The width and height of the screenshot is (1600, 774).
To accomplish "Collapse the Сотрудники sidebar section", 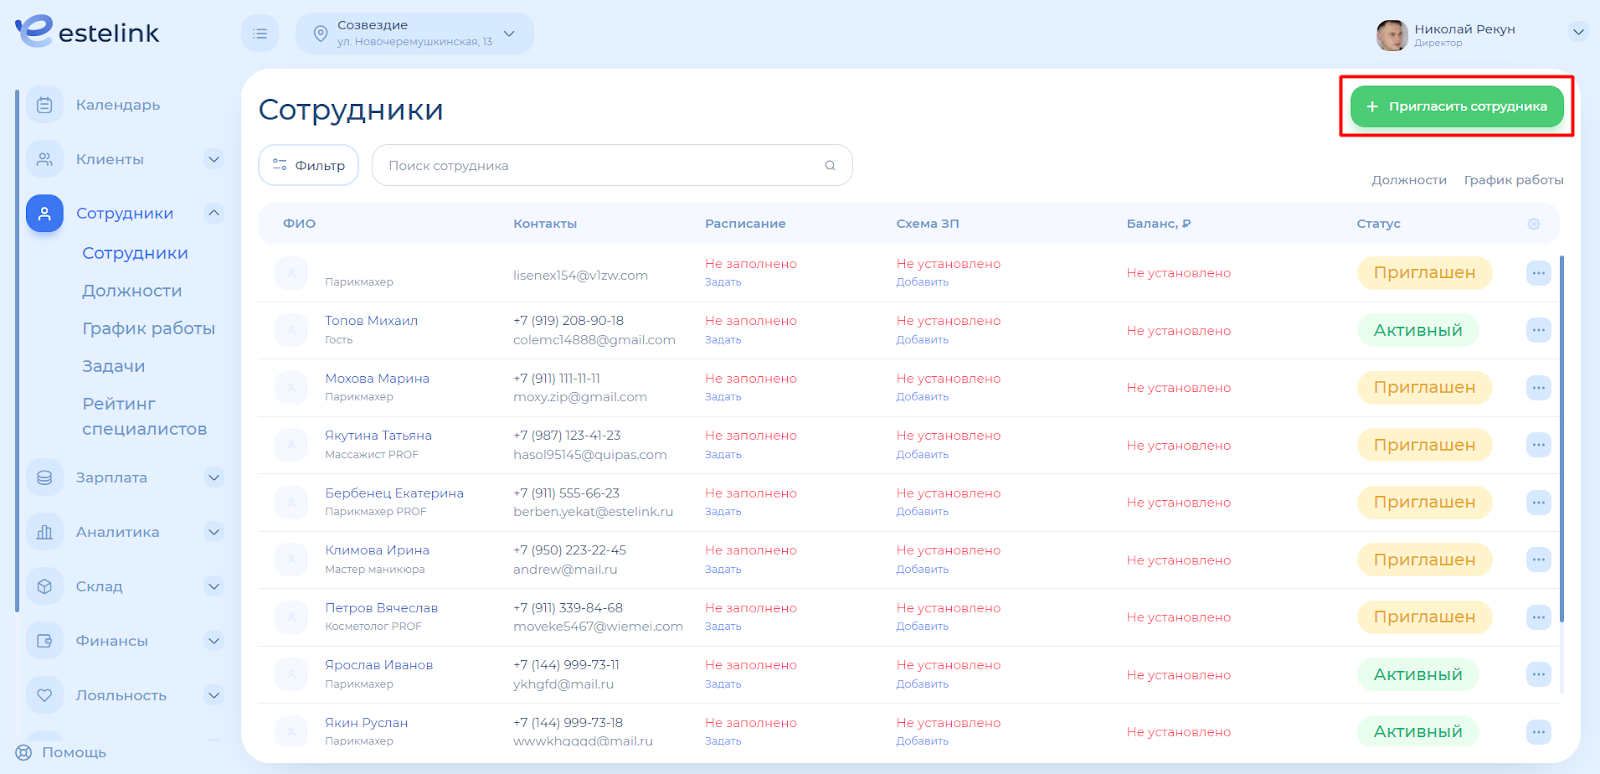I will click(213, 213).
